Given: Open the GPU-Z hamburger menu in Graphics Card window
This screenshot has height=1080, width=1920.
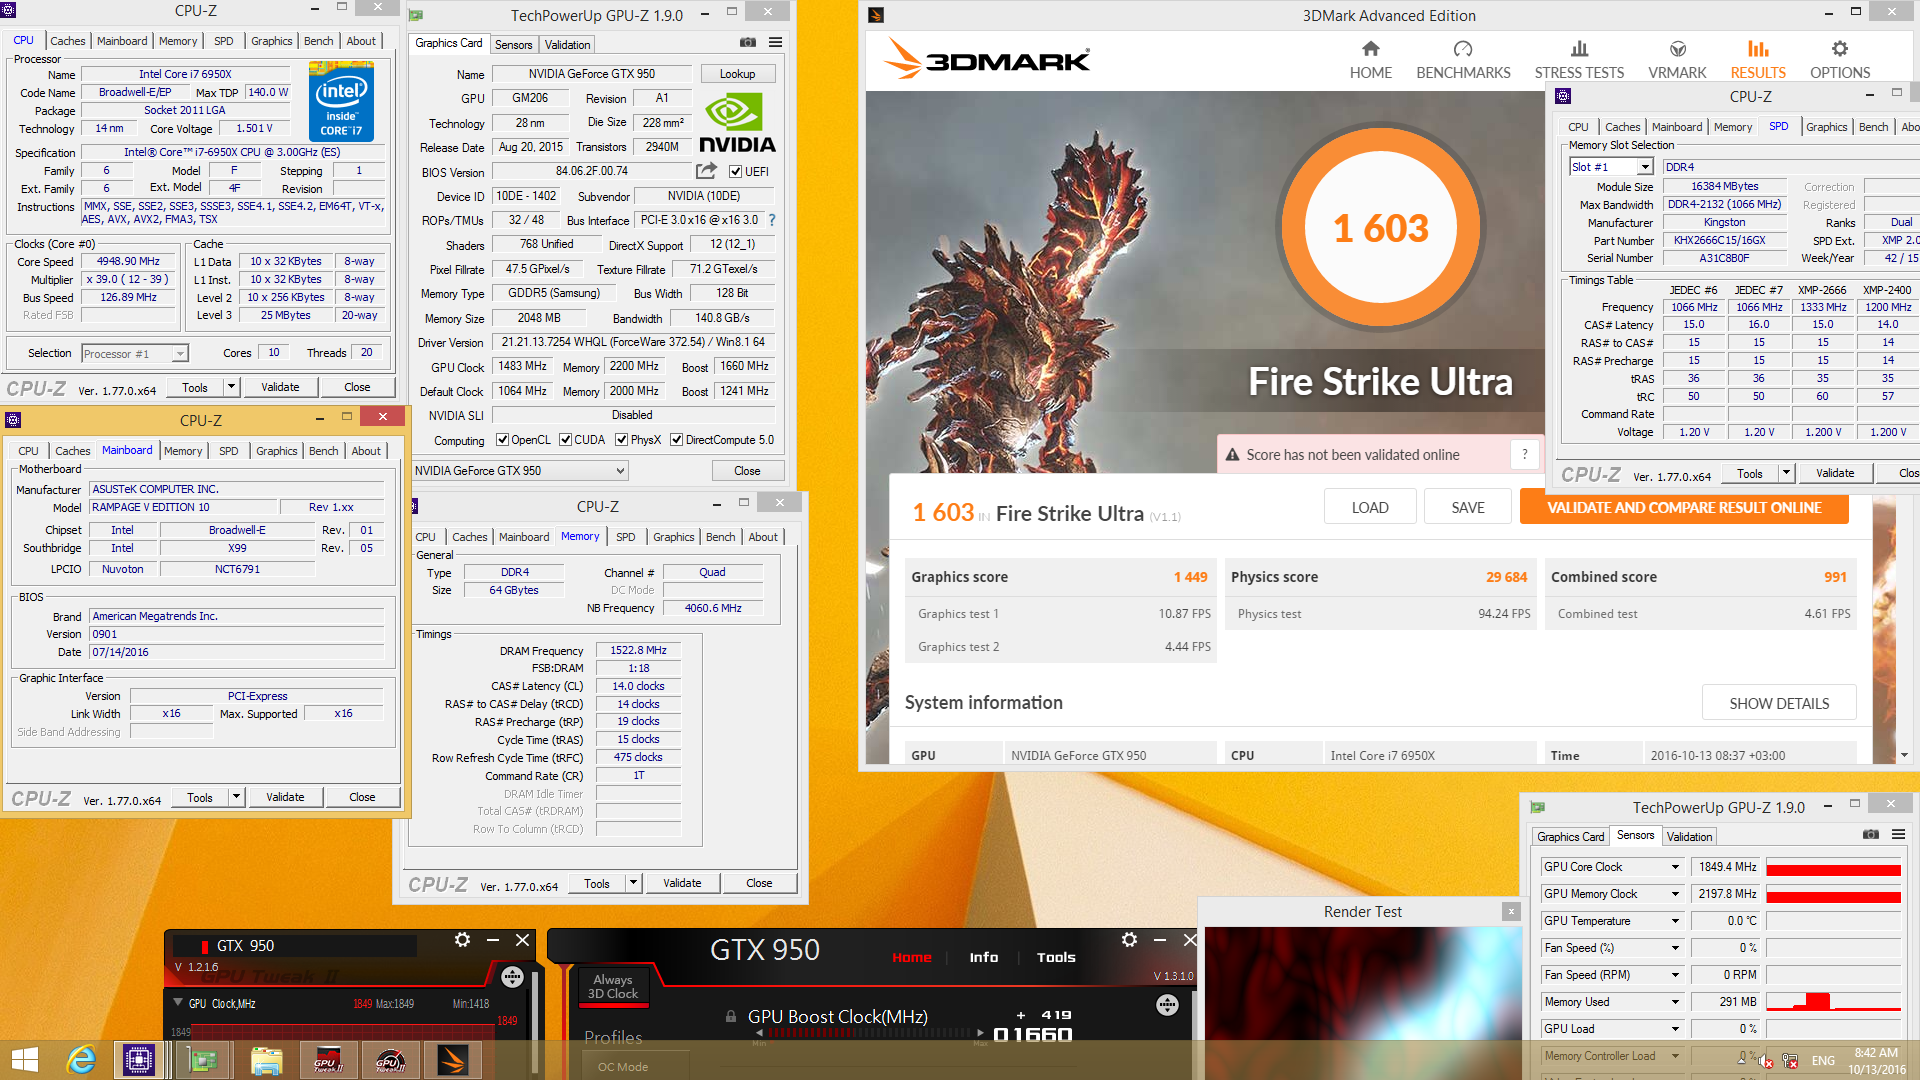Looking at the screenshot, I should [x=775, y=43].
